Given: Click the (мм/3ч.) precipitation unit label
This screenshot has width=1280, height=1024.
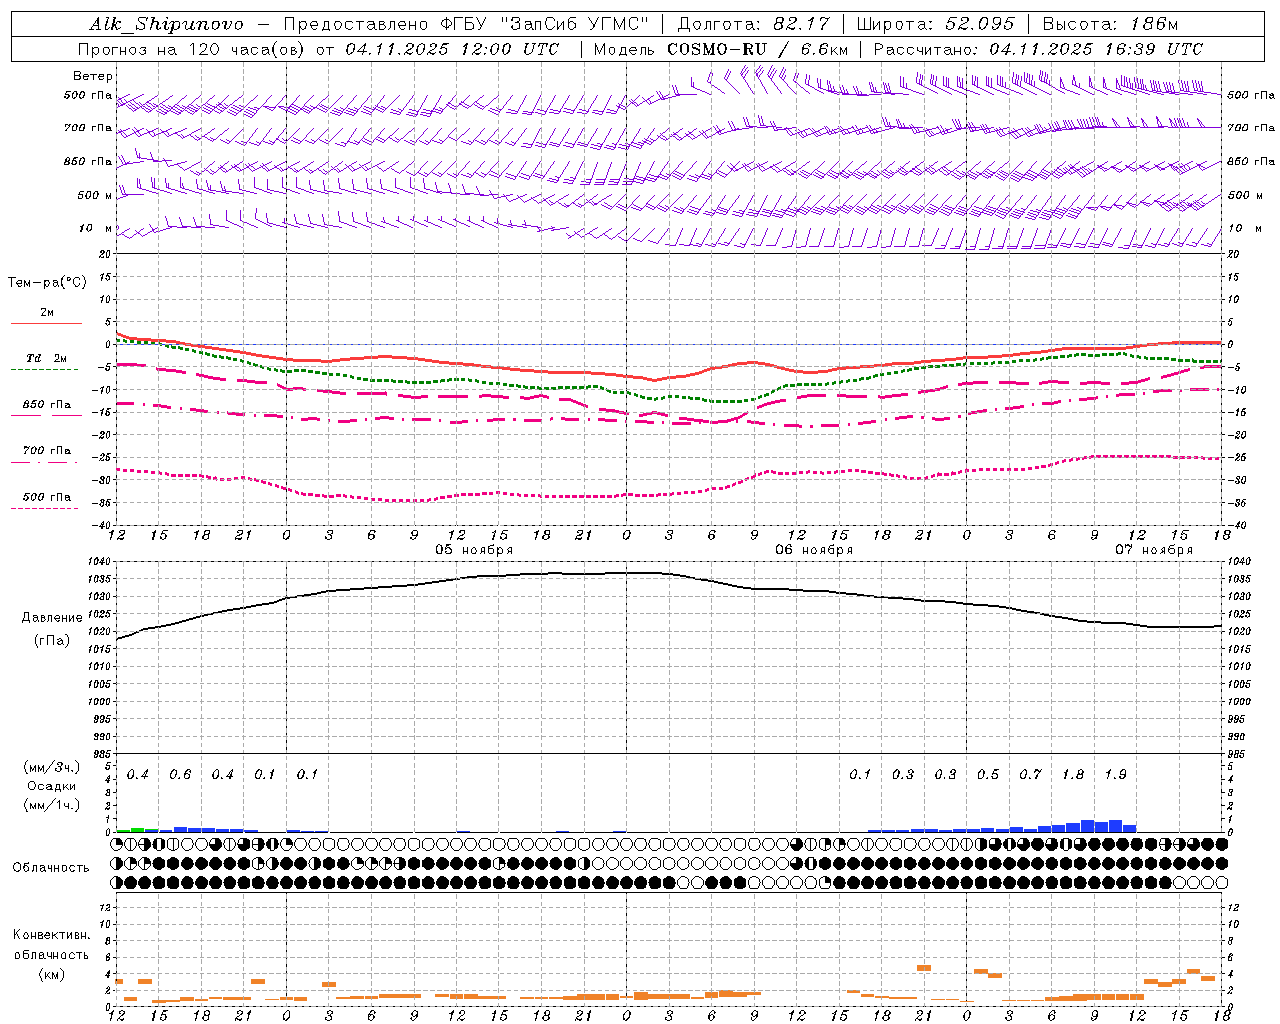Looking at the screenshot, I should click(x=51, y=767).
